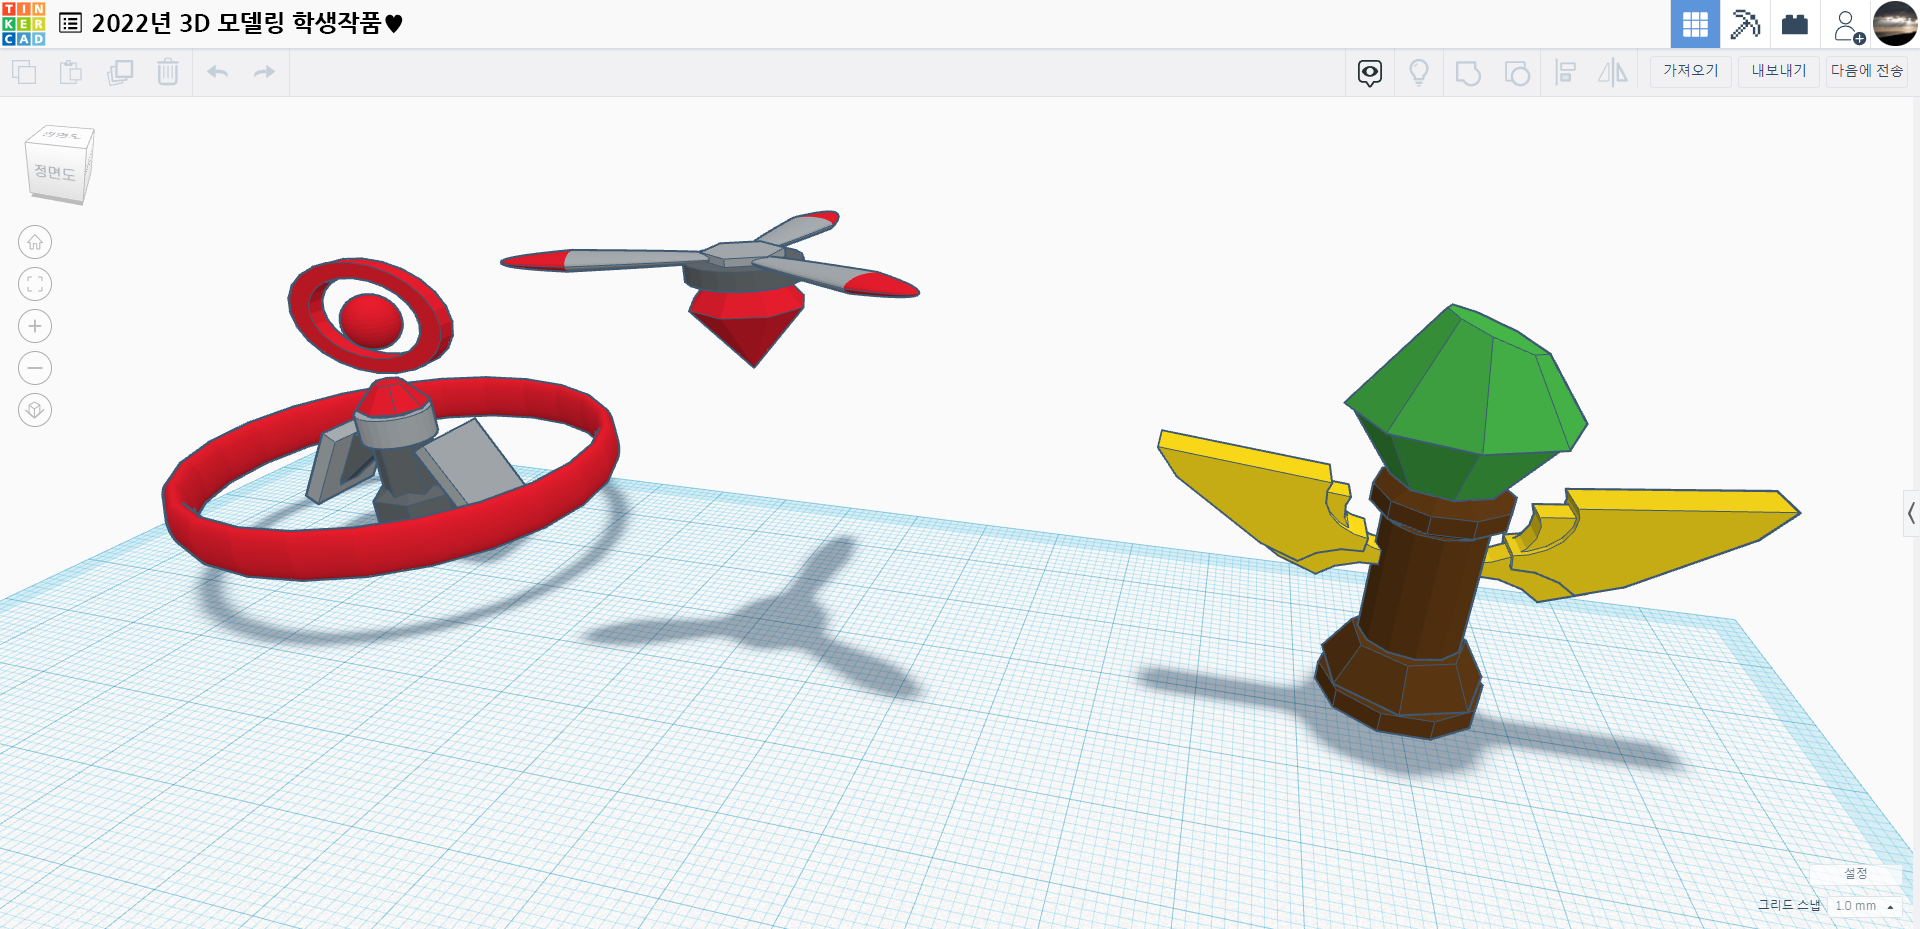Screen dimensions: 1920x929
Task: Click the Ungroup shapes icon
Action: pos(1517,73)
